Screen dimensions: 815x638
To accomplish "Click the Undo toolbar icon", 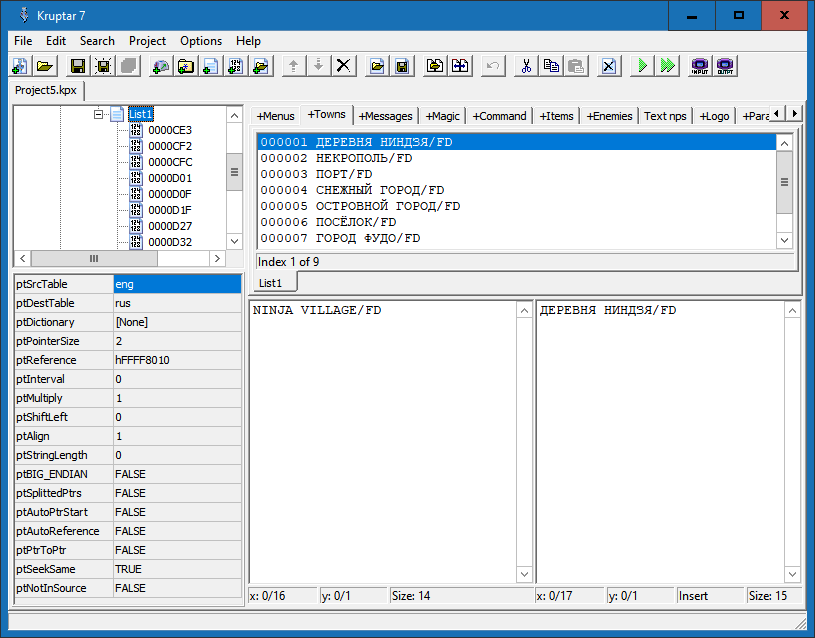I will point(493,66).
